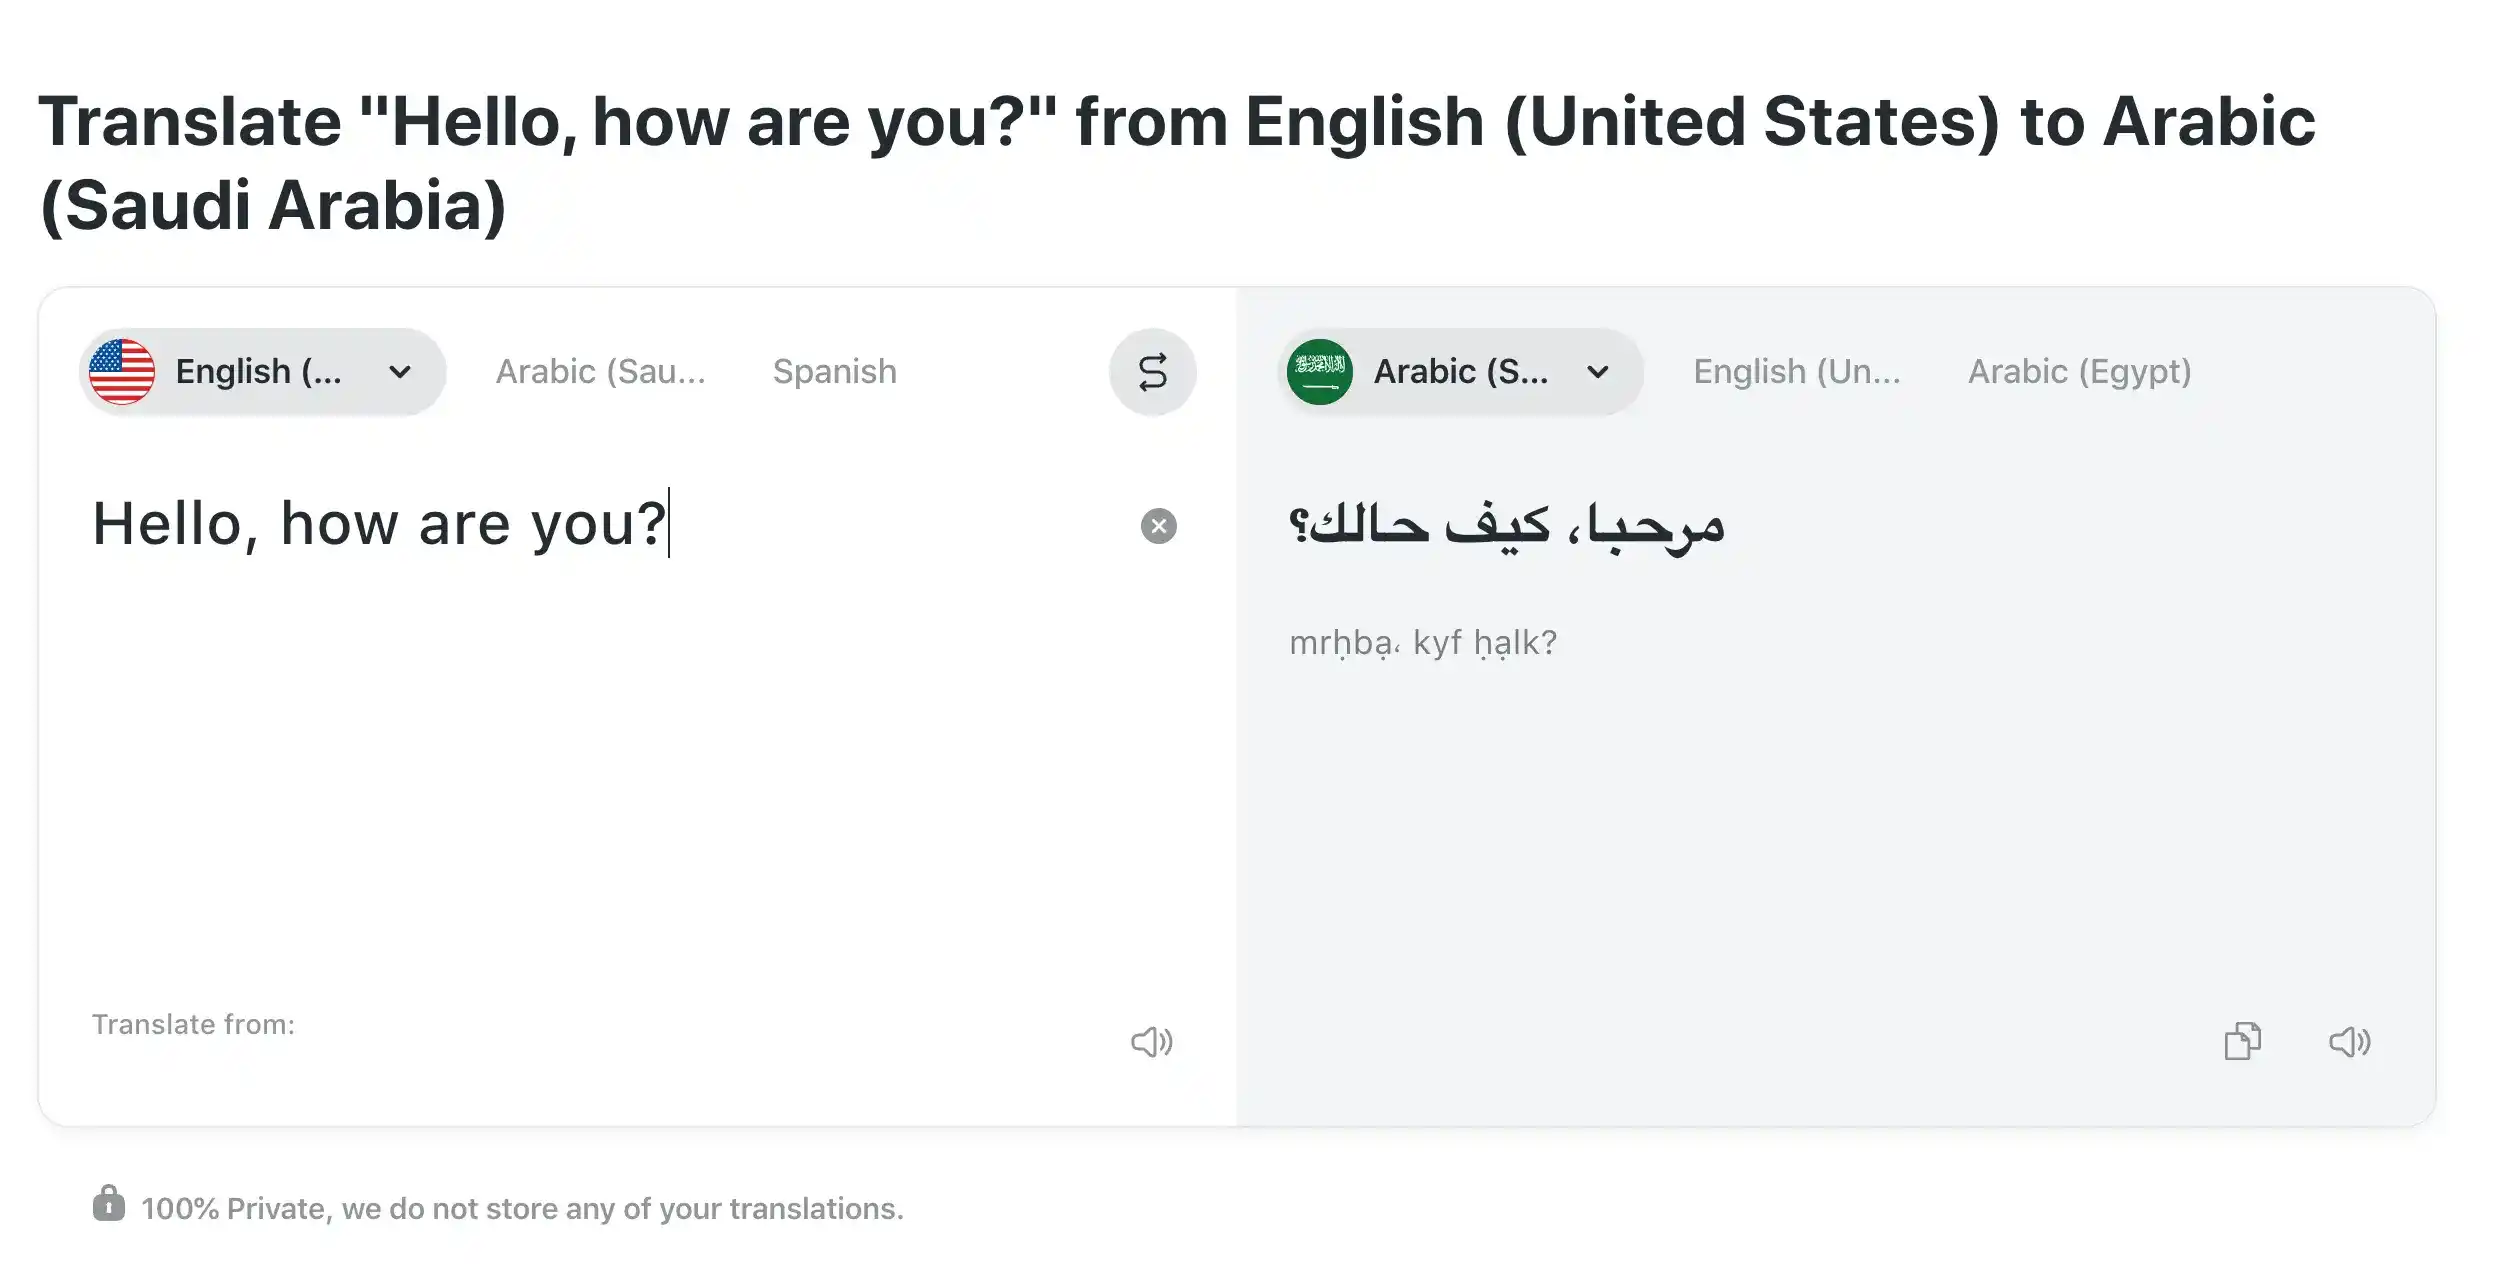Click the Translate from label
The height and width of the screenshot is (1288, 2496).
(193, 1024)
